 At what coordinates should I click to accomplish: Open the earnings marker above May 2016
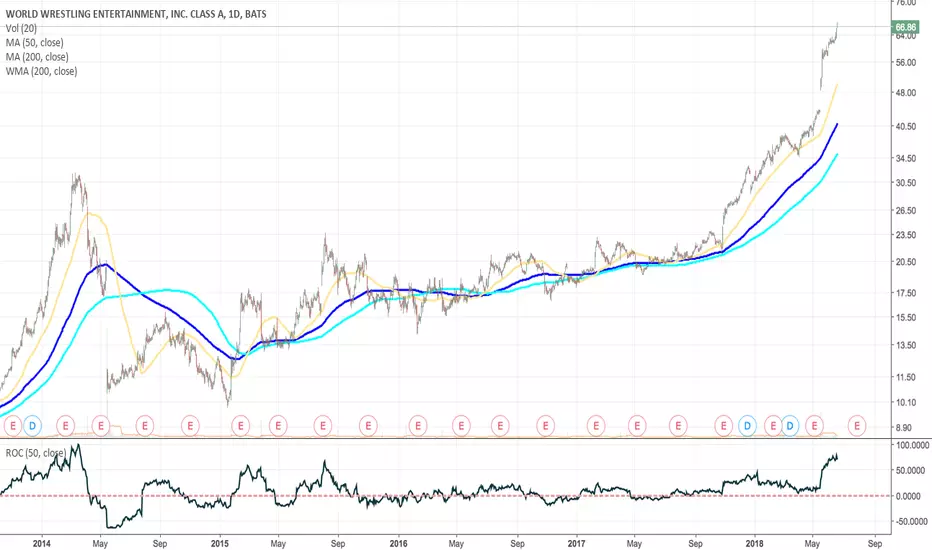[461, 426]
